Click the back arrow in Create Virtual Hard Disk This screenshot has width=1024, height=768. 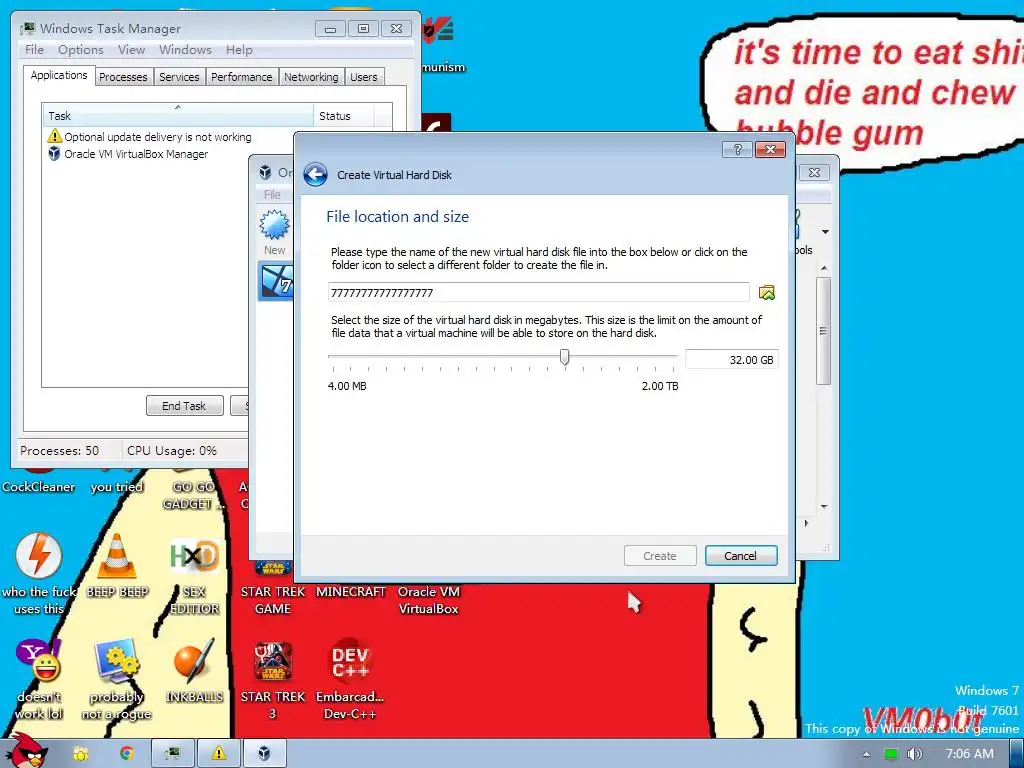(315, 174)
